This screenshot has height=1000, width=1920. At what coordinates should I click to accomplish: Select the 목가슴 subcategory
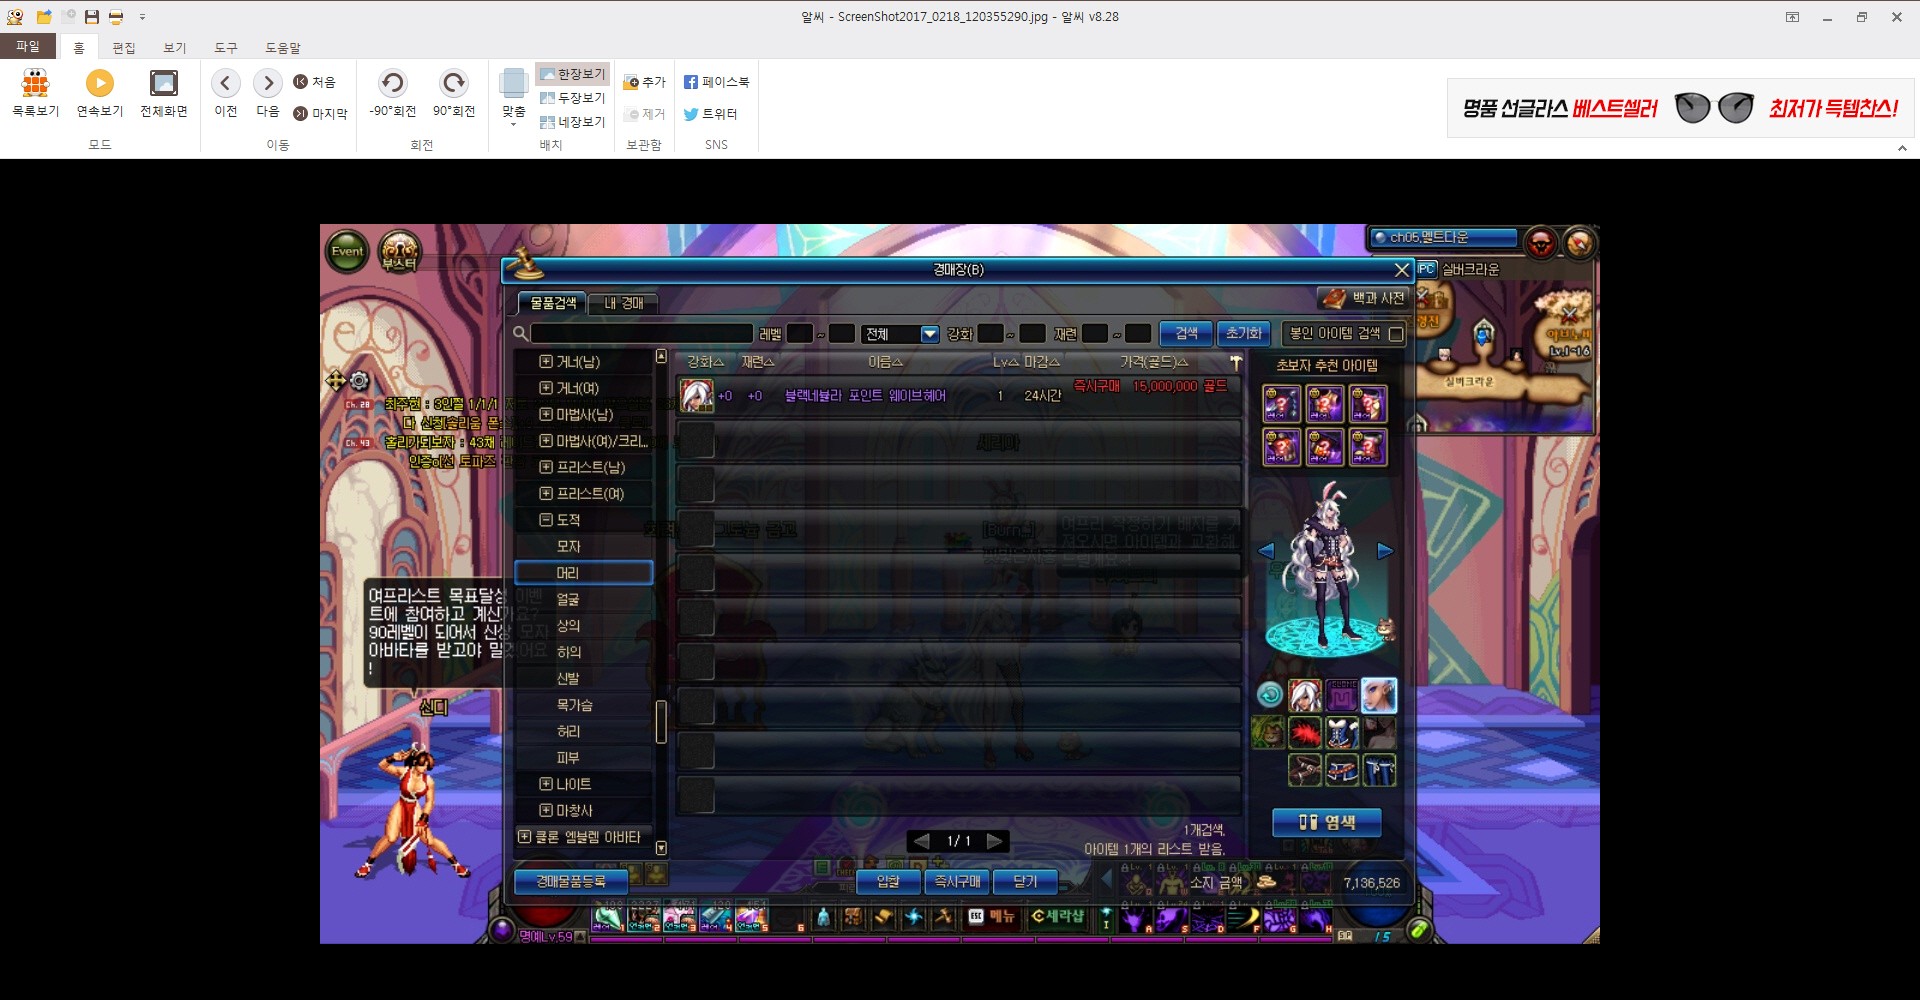pyautogui.click(x=584, y=705)
